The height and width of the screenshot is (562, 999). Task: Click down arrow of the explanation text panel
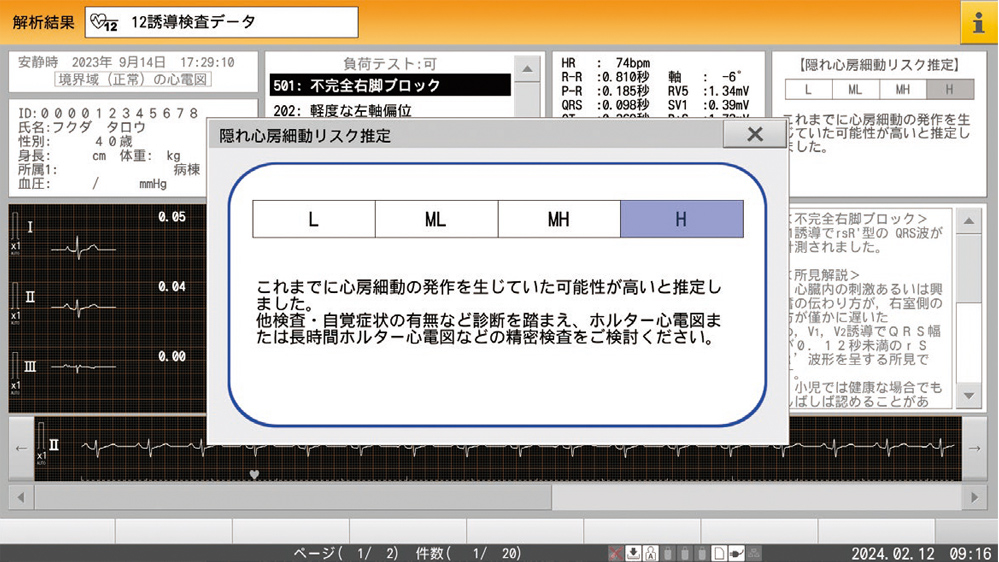pos(968,396)
